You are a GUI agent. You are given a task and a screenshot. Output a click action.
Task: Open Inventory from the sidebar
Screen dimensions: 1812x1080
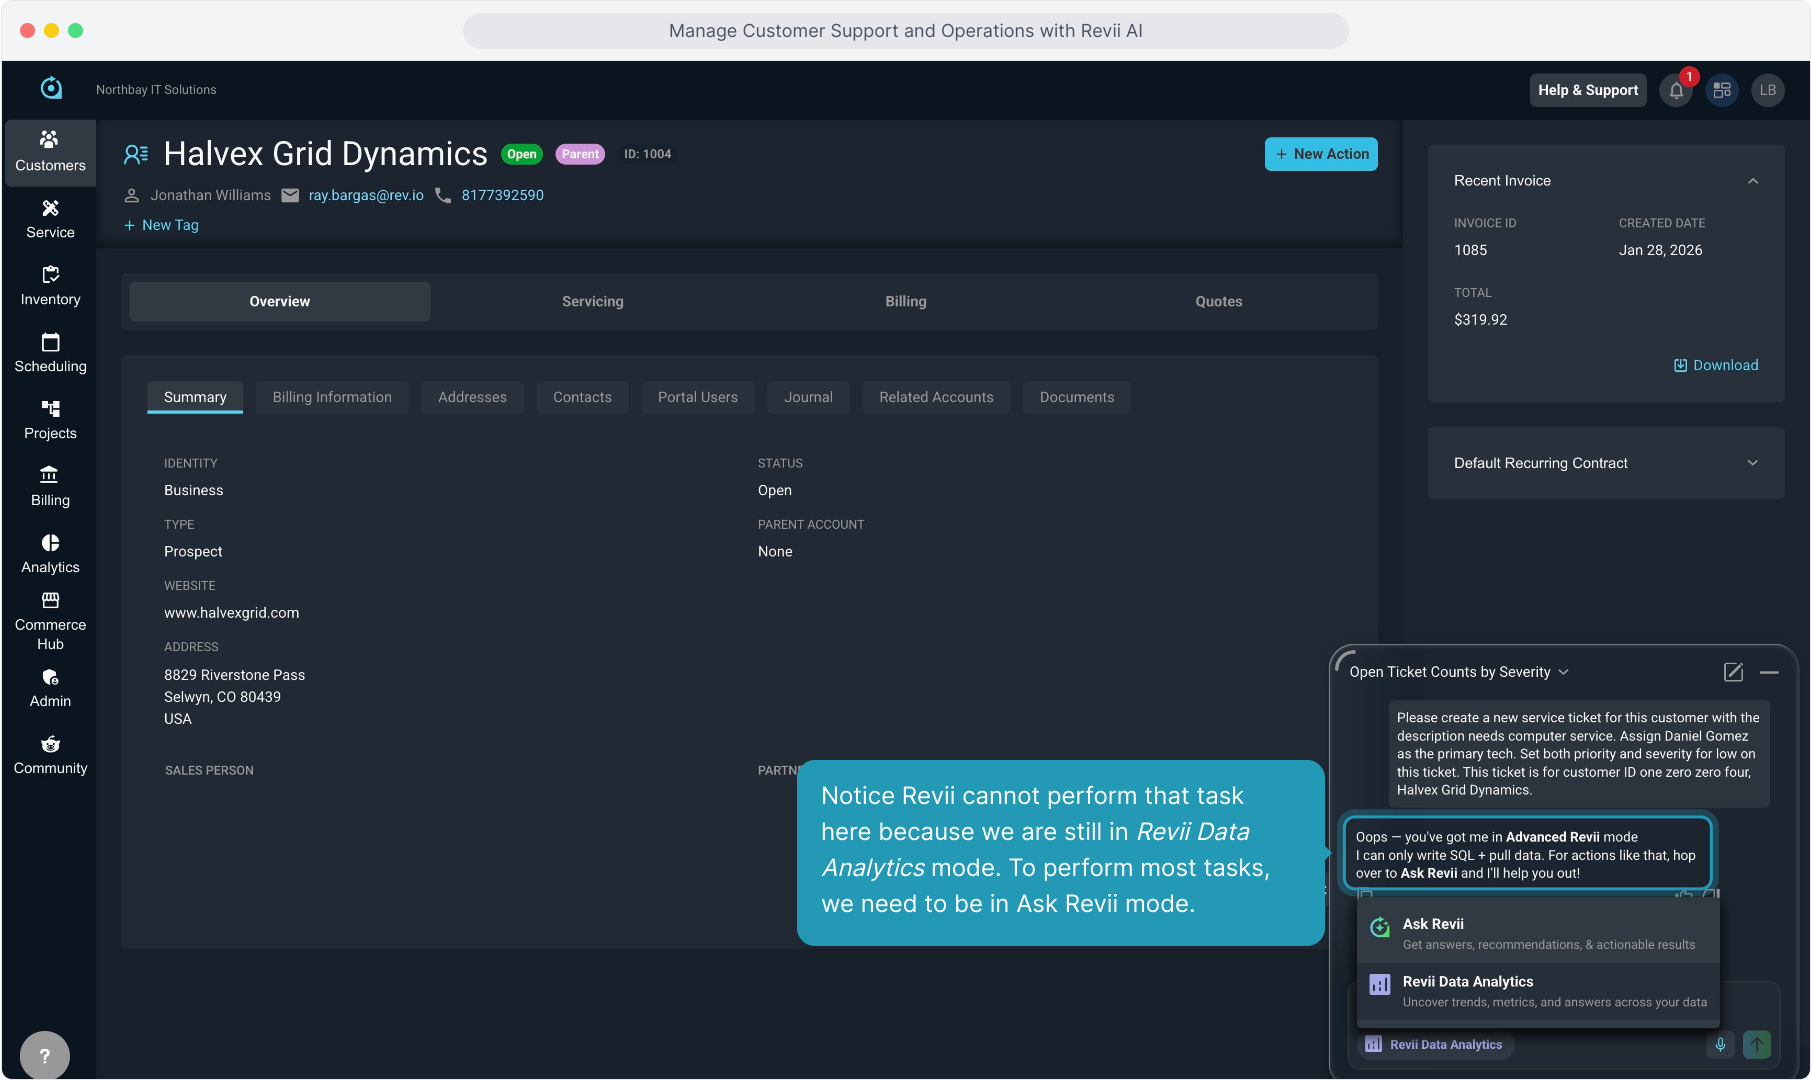(50, 286)
